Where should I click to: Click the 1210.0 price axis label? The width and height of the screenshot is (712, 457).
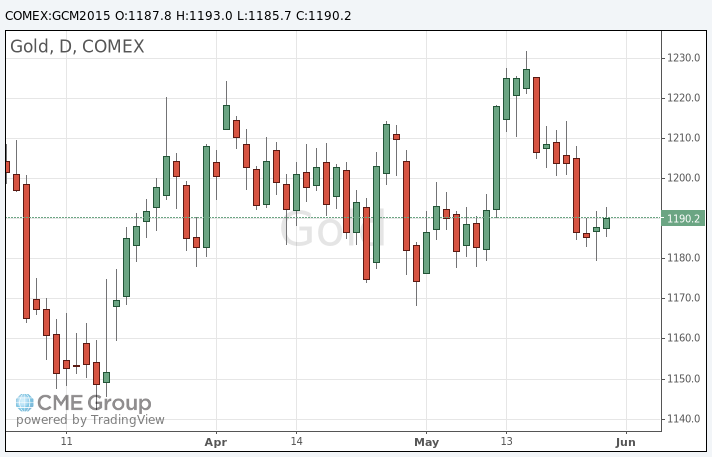(x=683, y=138)
